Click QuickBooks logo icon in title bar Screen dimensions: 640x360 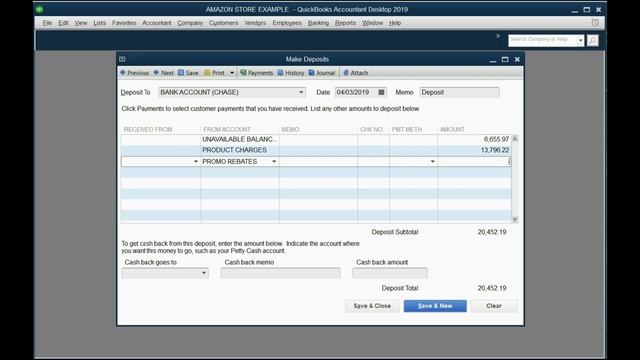(x=40, y=9)
